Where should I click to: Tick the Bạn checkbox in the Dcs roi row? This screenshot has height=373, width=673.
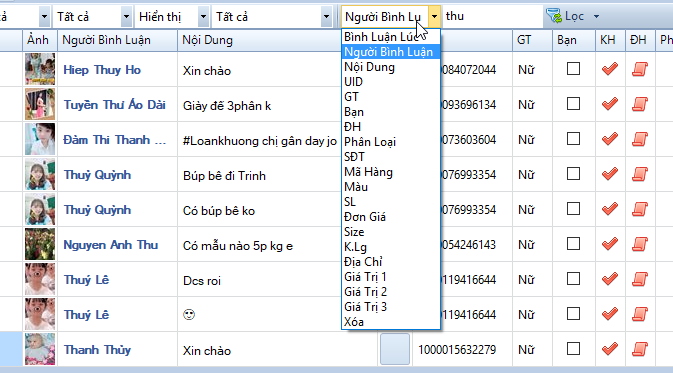tap(573, 279)
